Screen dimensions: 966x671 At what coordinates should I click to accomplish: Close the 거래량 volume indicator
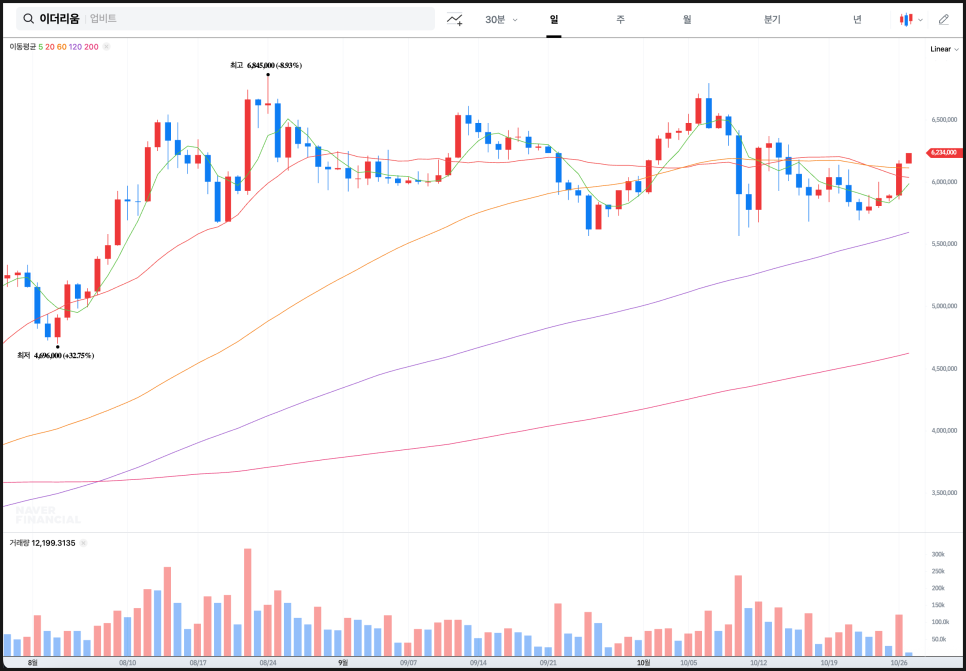83,543
